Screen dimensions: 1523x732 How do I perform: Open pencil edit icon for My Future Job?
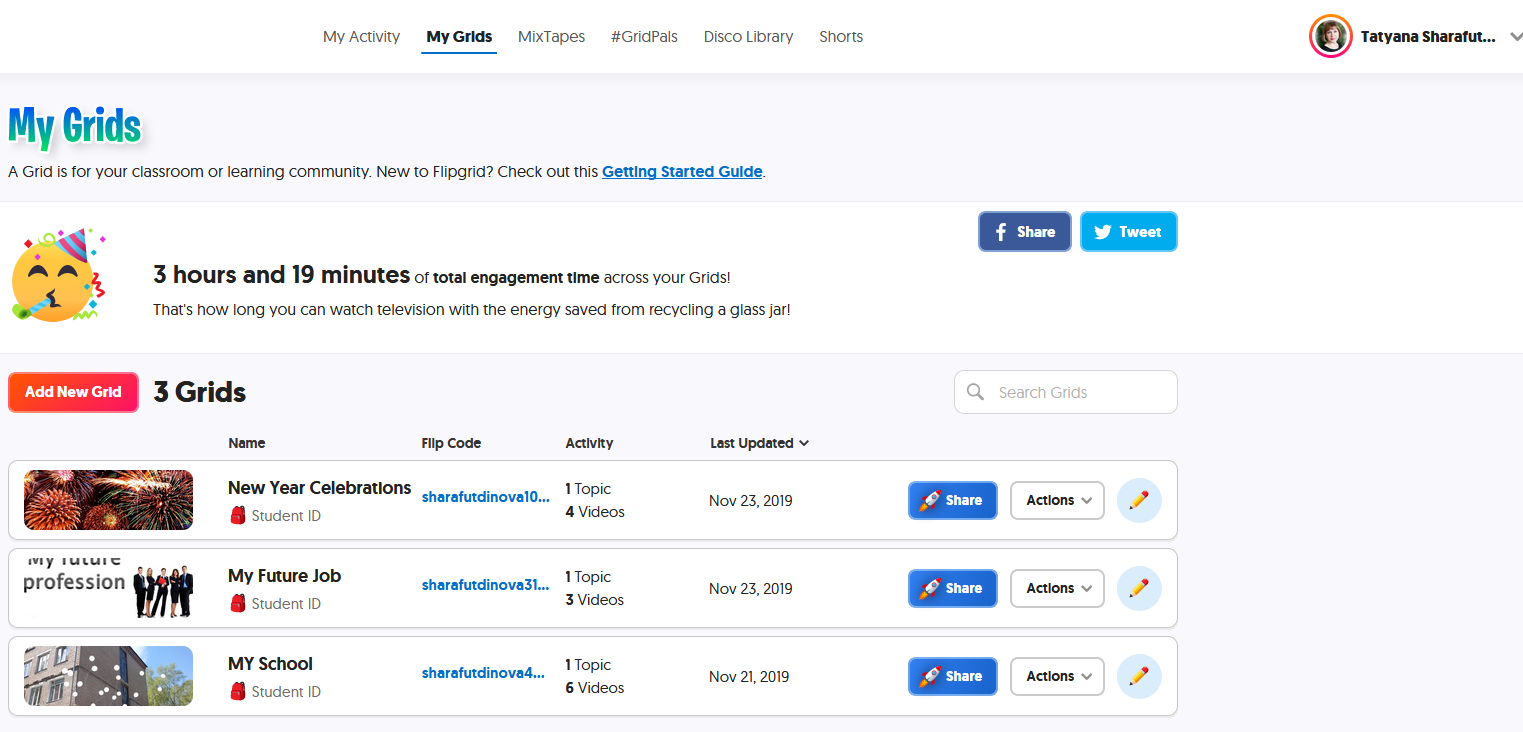pos(1139,588)
